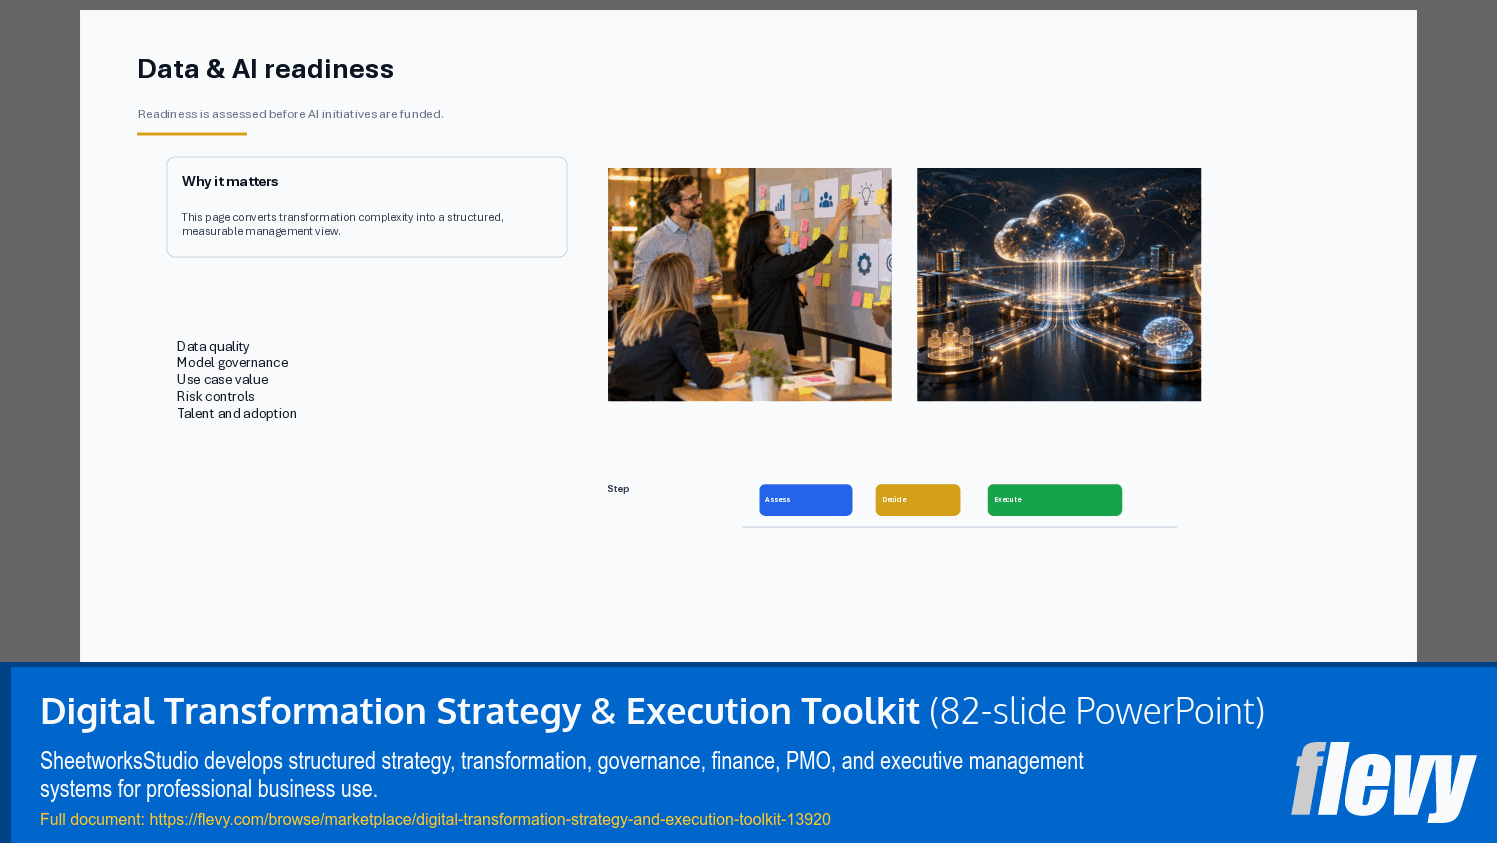Click the flevy logo

point(1383,781)
